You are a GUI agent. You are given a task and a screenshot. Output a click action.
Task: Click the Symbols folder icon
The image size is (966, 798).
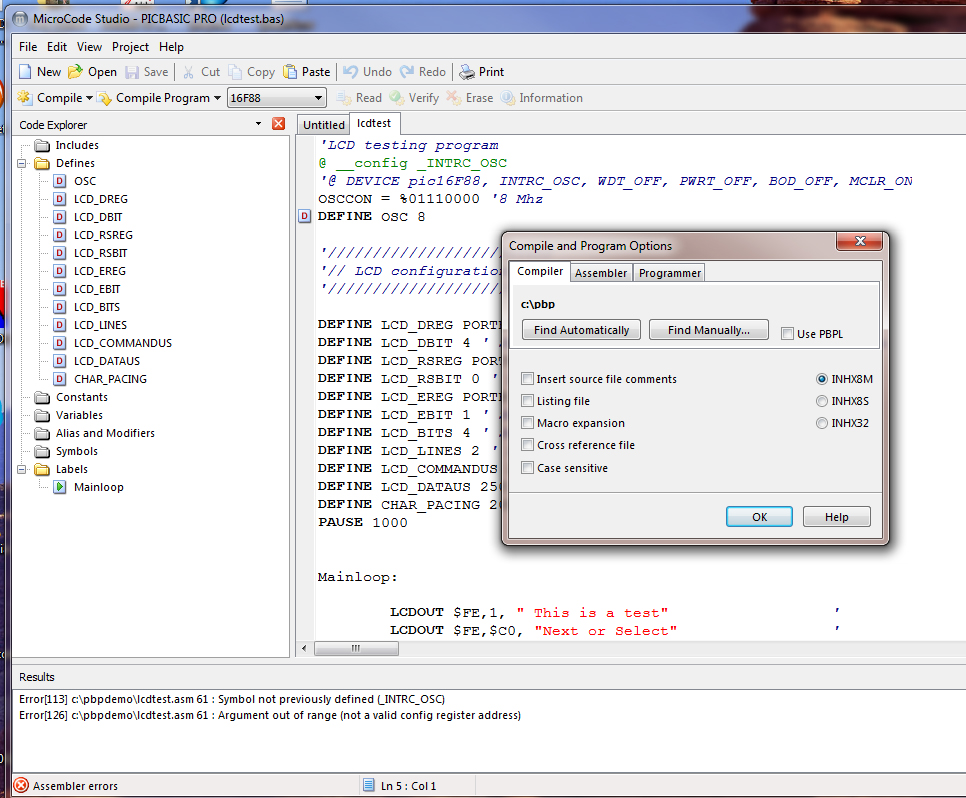point(42,451)
